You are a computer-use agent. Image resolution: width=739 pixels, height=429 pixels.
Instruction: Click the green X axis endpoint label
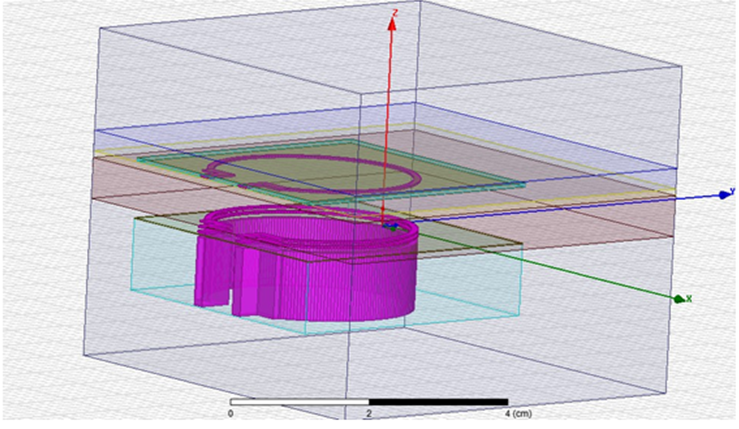[685, 298]
